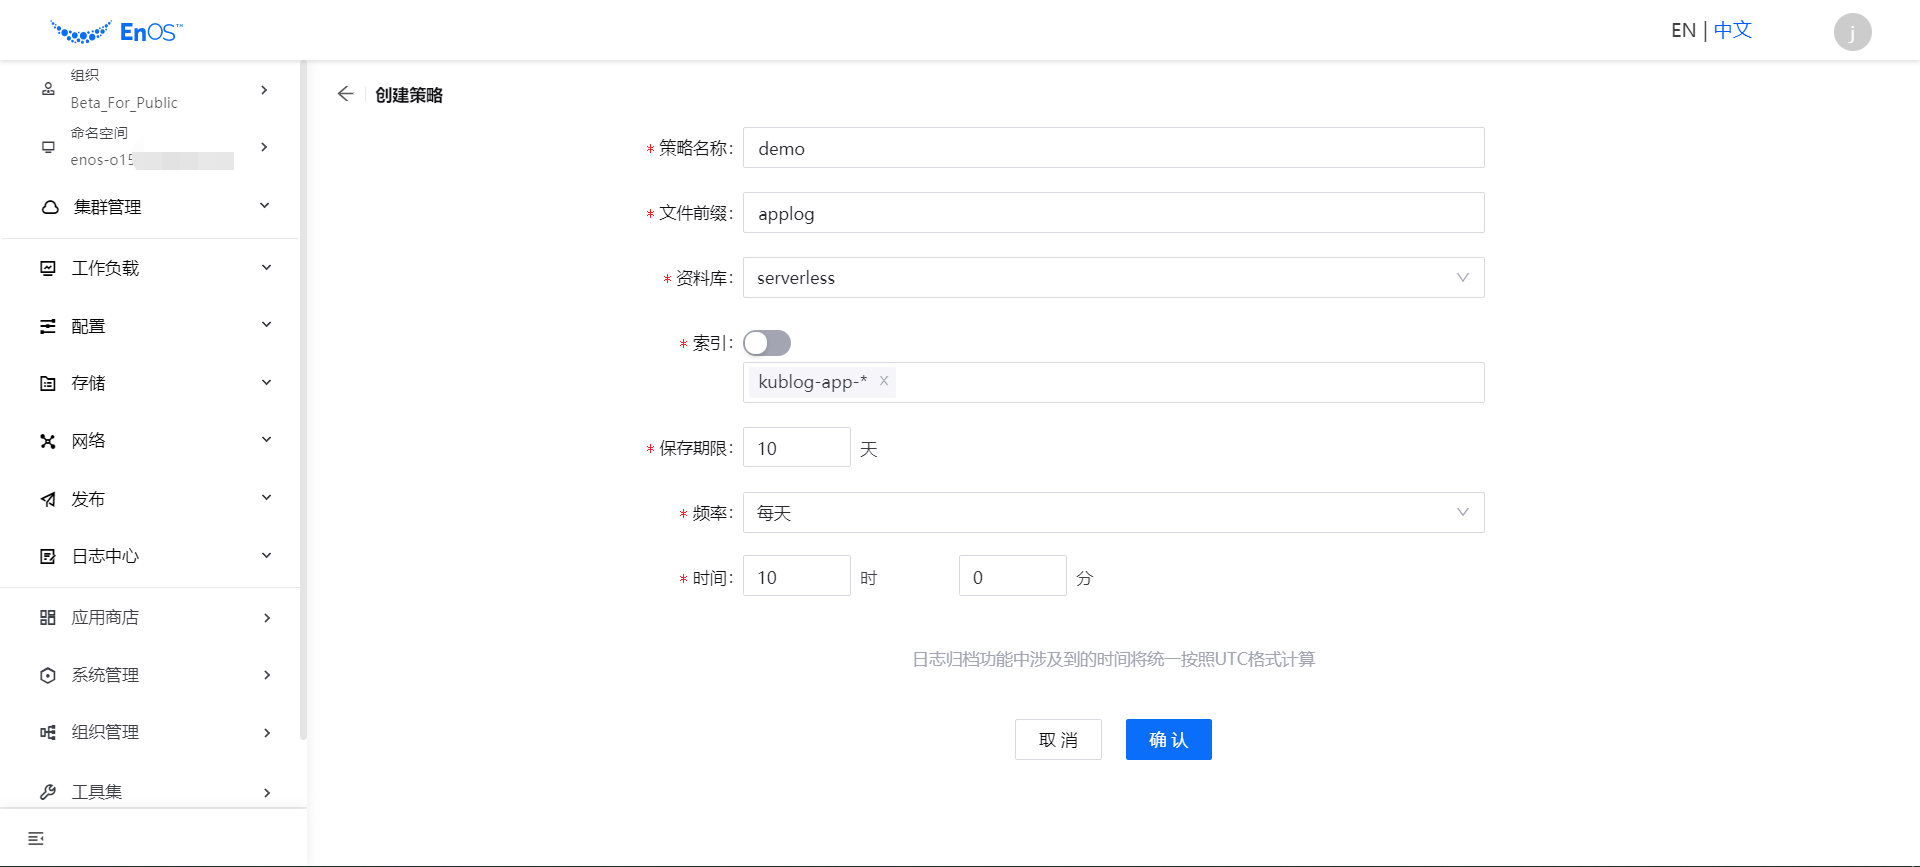The width and height of the screenshot is (1920, 867).
Task: Expand the 日志中心 menu chevron
Action: pos(266,556)
